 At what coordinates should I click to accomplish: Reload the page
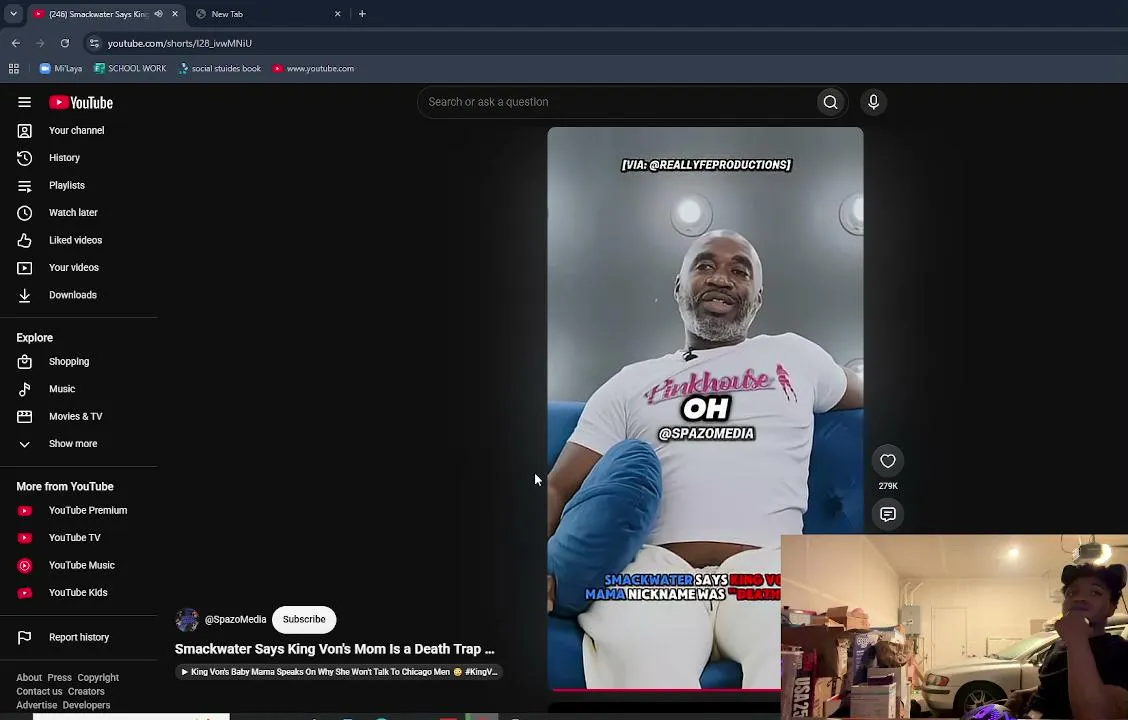(65, 43)
